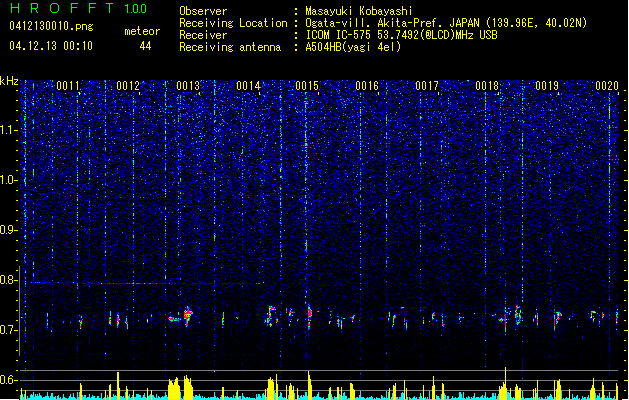Click the meteor count value 44
The width and height of the screenshot is (629, 400).
click(145, 46)
